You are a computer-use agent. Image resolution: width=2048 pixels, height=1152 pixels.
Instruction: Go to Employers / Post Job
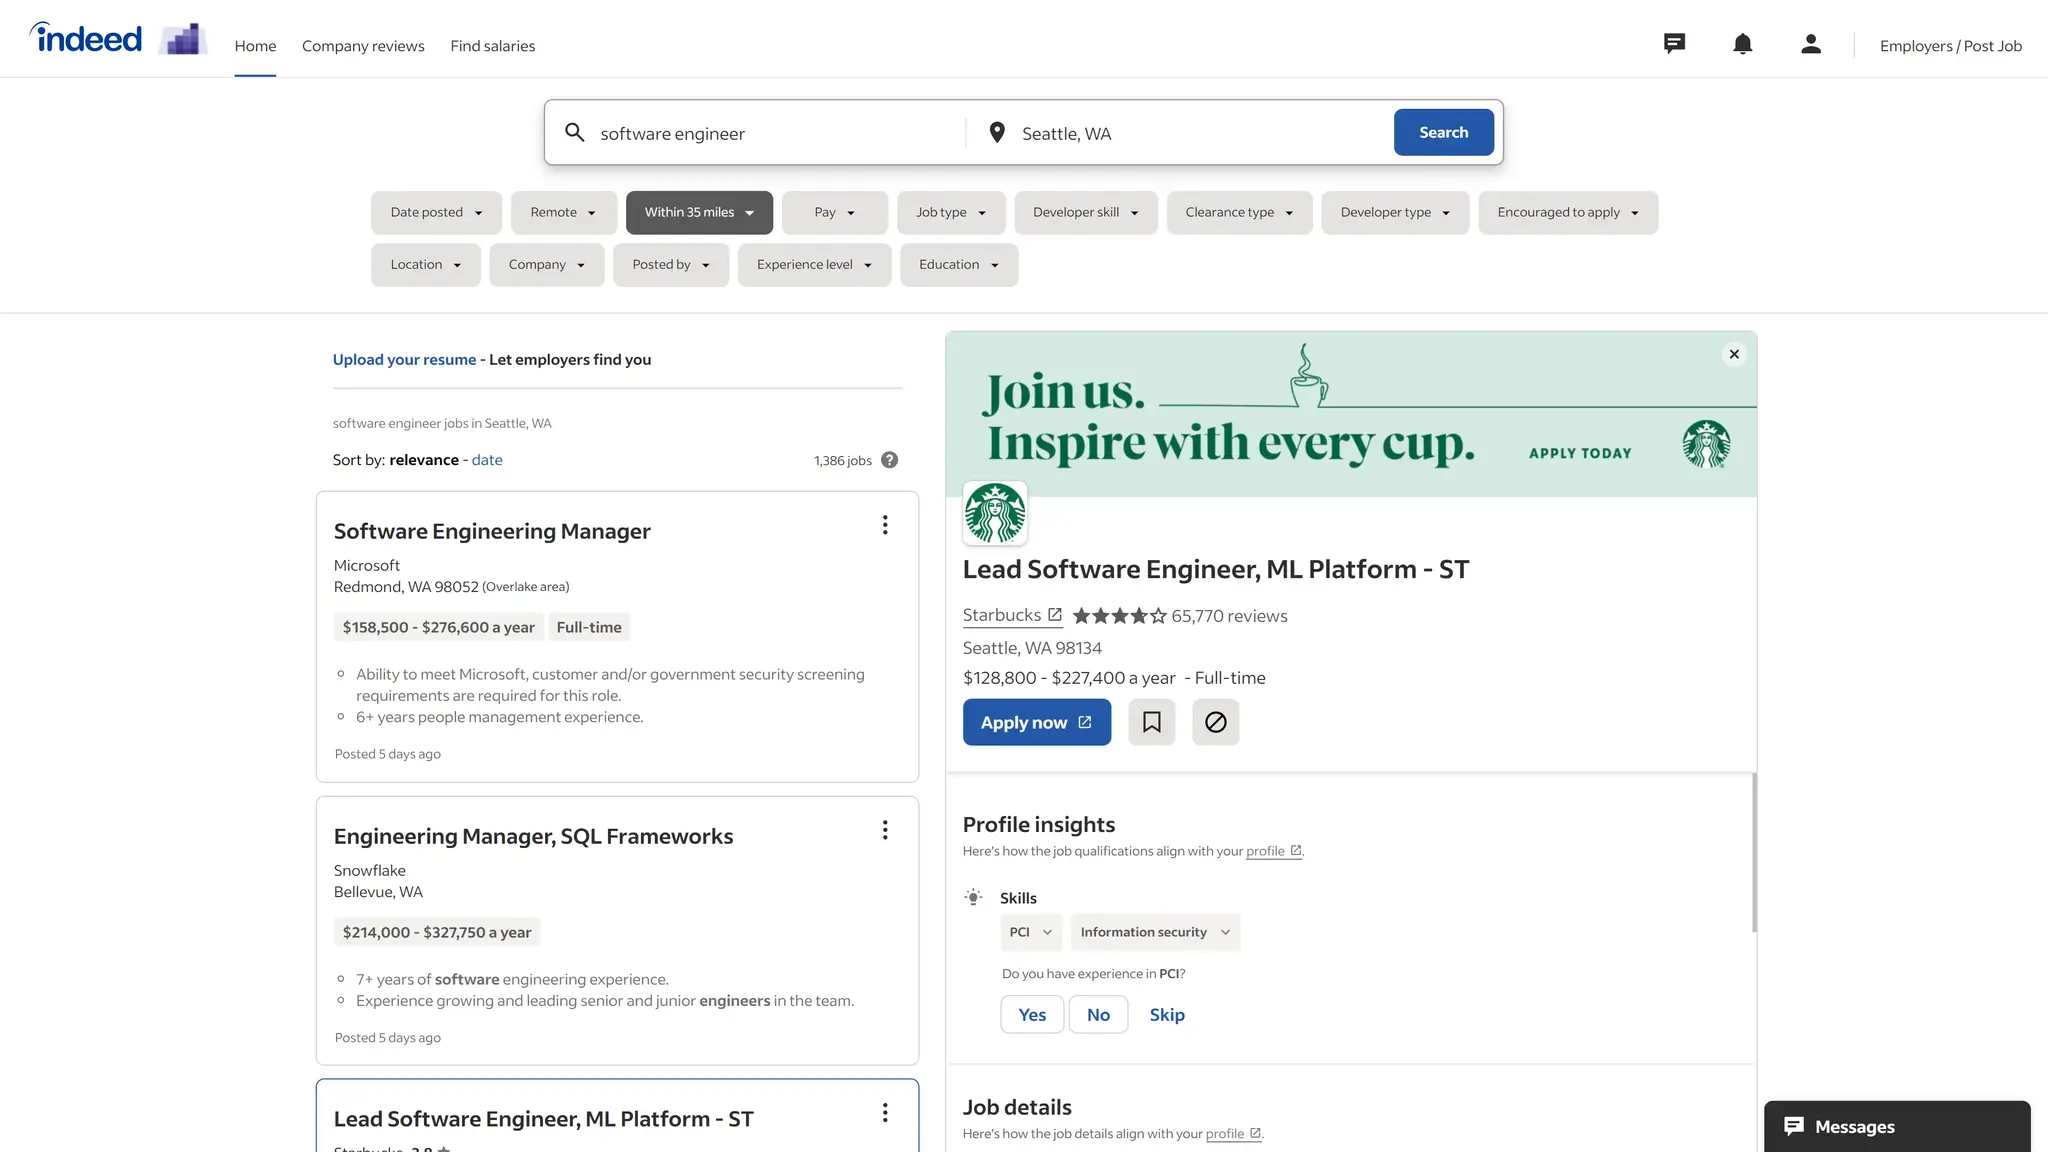pyautogui.click(x=1950, y=46)
